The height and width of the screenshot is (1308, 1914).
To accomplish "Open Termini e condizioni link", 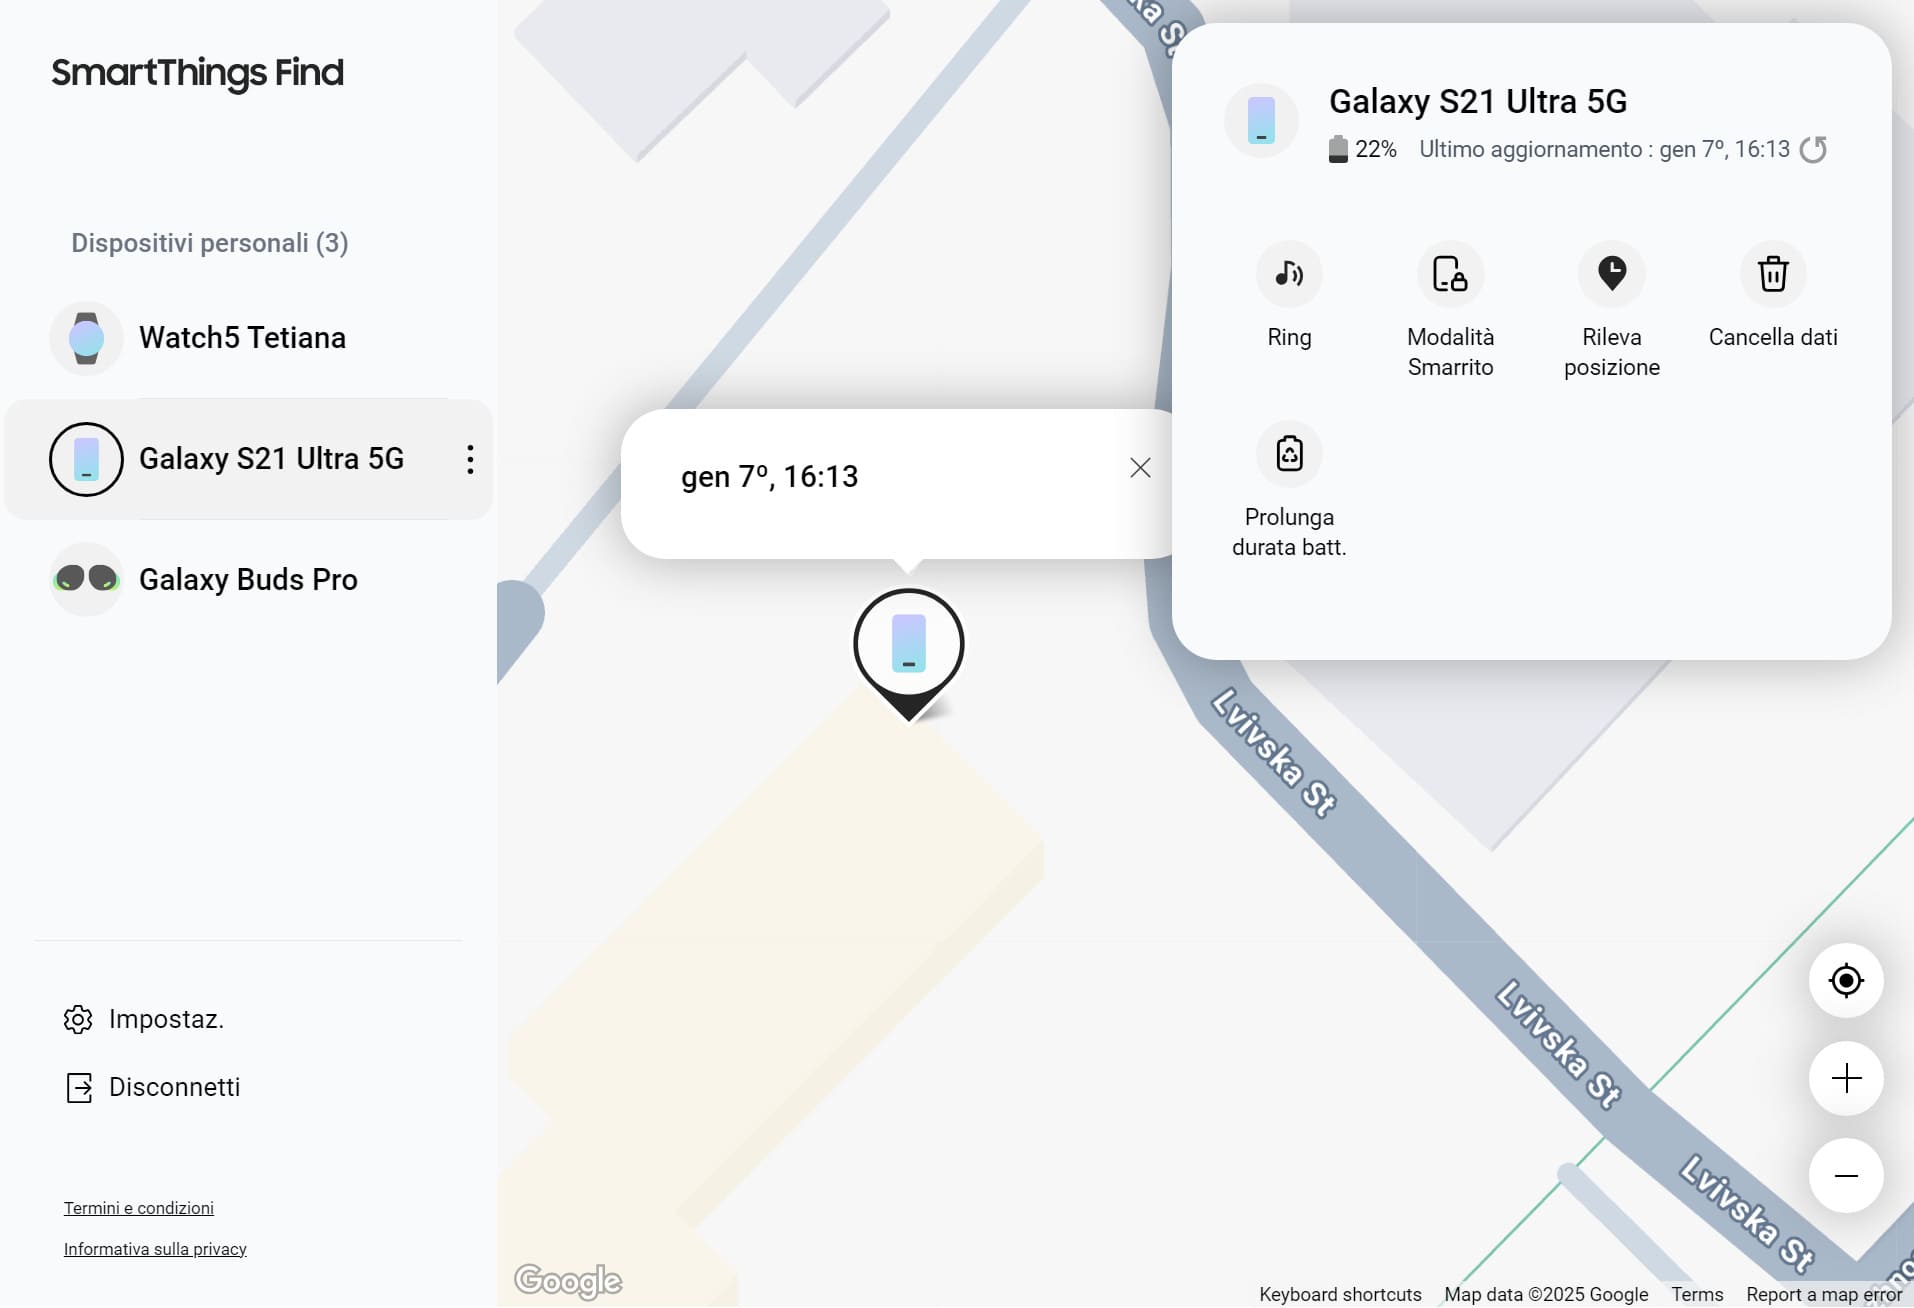I will click(139, 1209).
